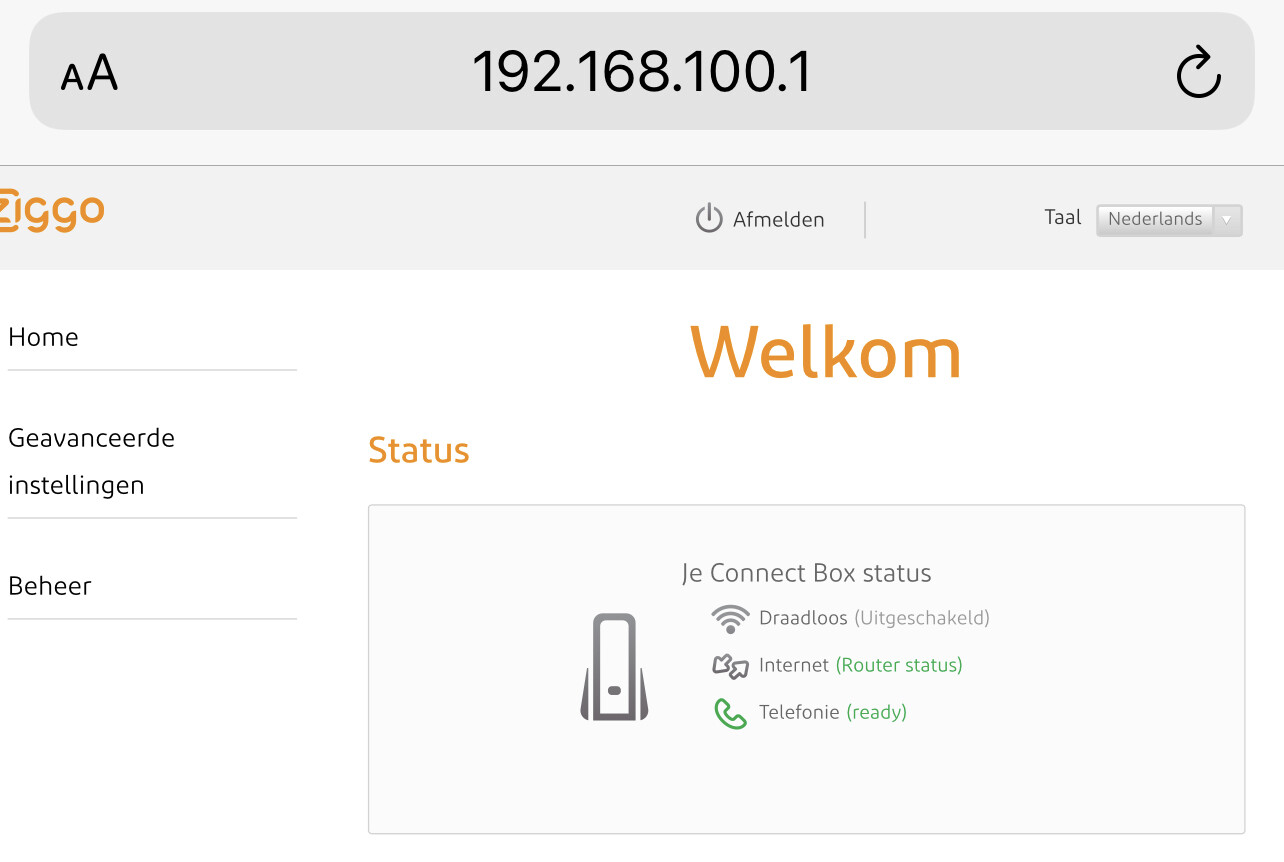The width and height of the screenshot is (1284, 862).
Task: Click the Telefonie ready status
Action: (833, 713)
